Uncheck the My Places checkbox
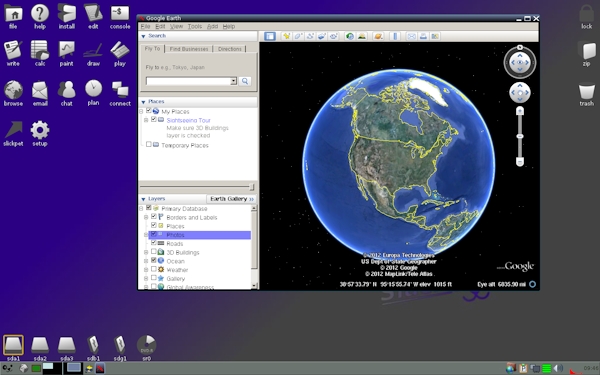The width and height of the screenshot is (600, 375). (149, 111)
